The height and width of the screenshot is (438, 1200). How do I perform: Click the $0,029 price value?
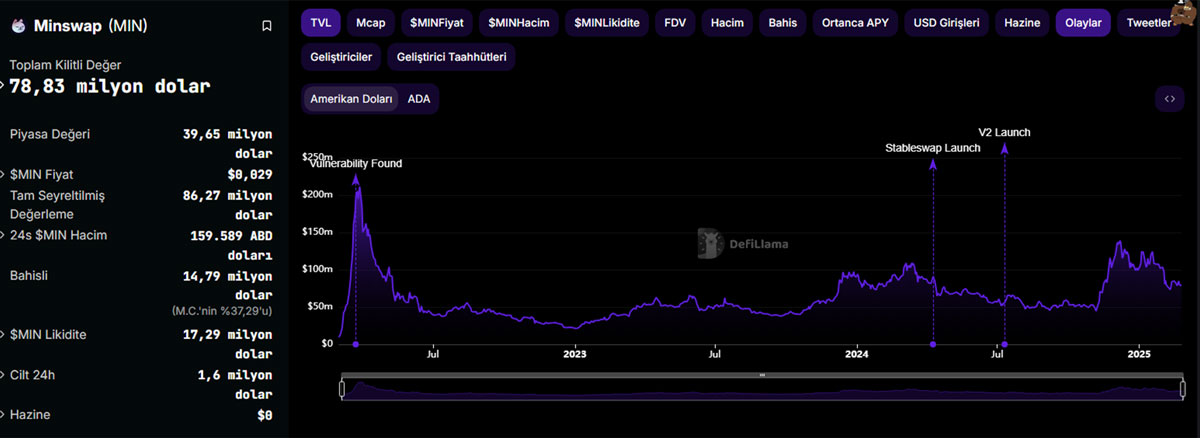[x=250, y=174]
